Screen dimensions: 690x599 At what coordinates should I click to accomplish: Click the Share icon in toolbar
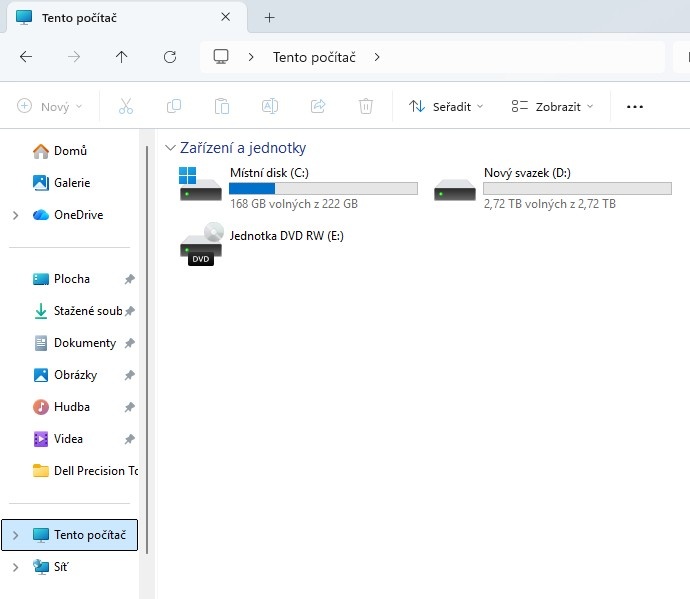coord(318,106)
